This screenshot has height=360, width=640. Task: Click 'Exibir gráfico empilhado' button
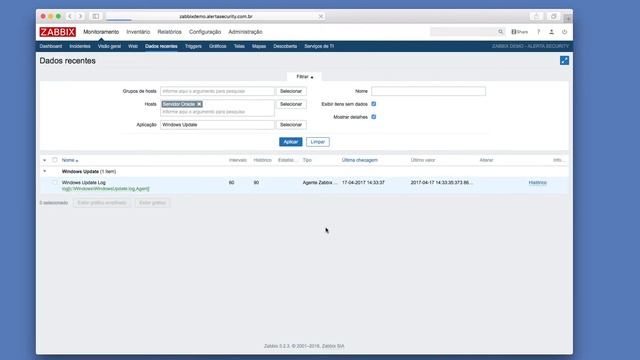point(102,203)
